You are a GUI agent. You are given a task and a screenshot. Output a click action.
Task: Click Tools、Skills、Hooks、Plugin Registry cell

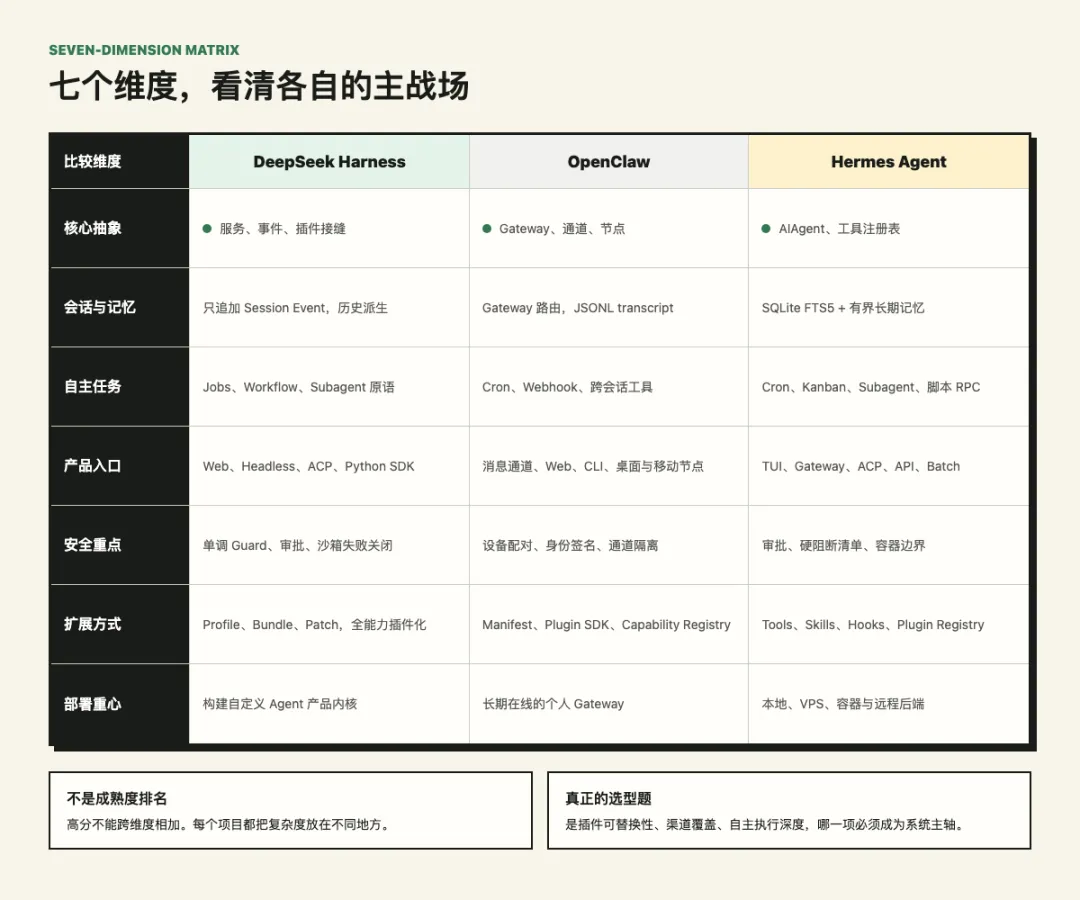coord(889,625)
